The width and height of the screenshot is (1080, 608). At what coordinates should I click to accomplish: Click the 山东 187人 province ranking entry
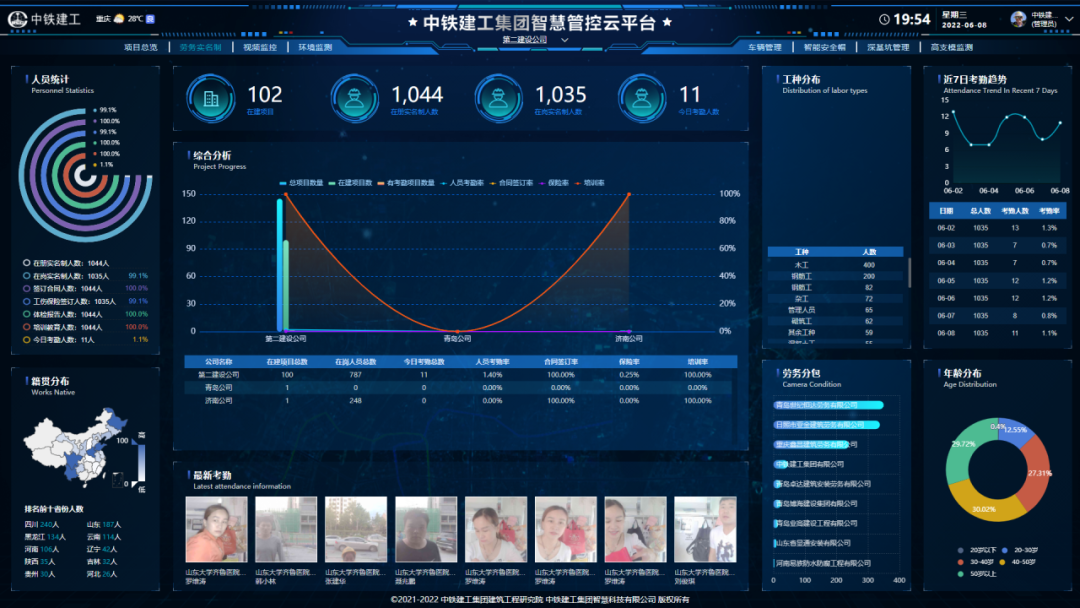(x=104, y=525)
